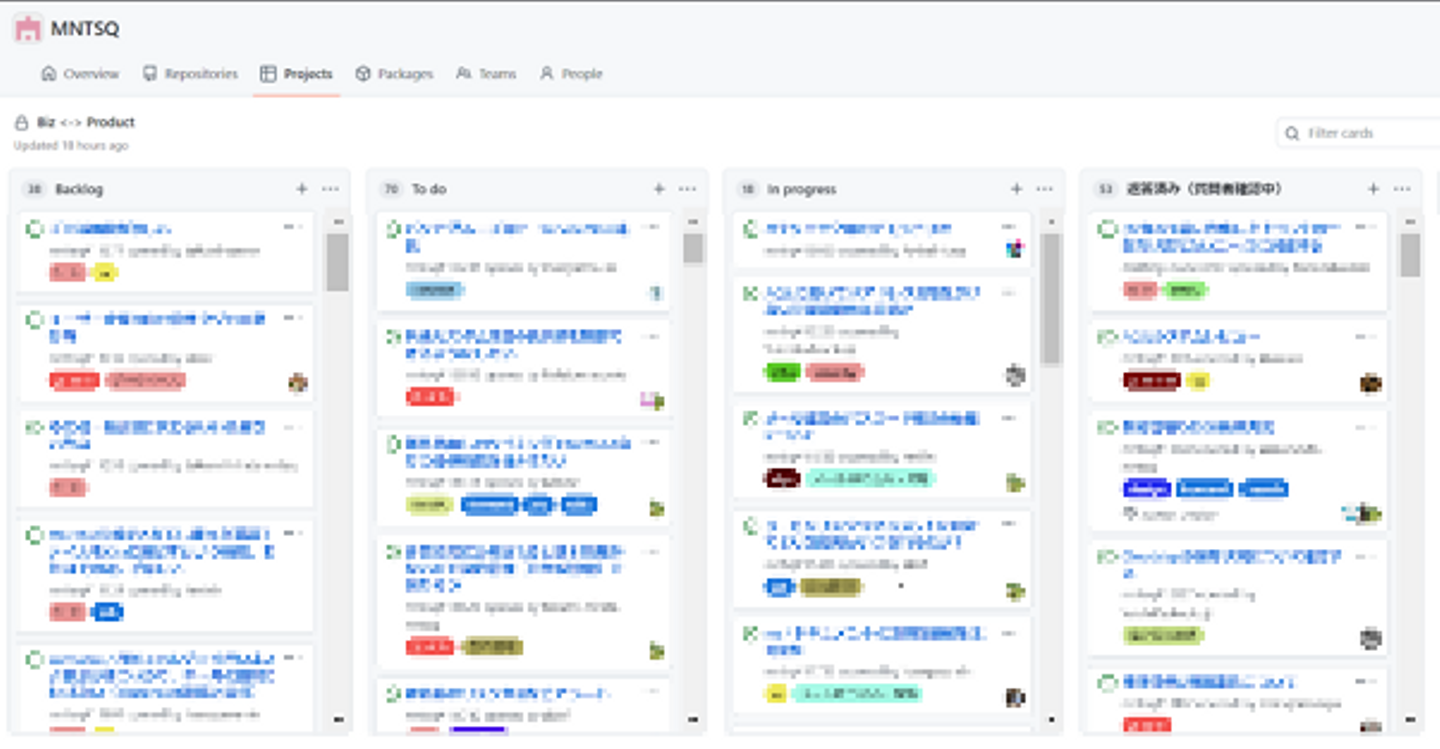Click the To do scrollbar down arrow
This screenshot has height=749, width=1440.
tap(694, 719)
